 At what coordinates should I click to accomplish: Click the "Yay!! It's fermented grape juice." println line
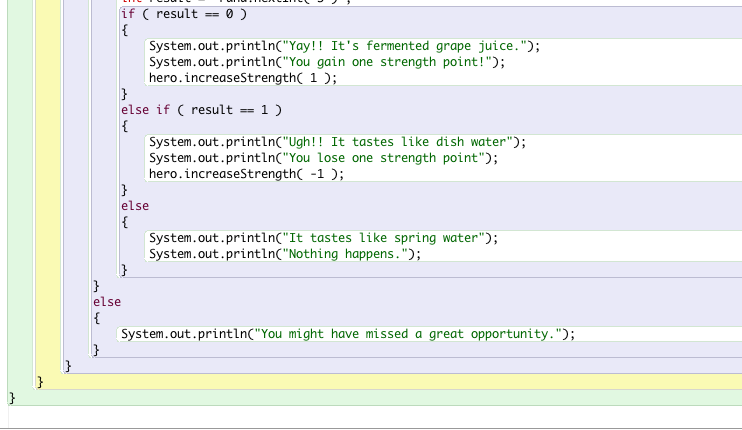click(x=344, y=46)
